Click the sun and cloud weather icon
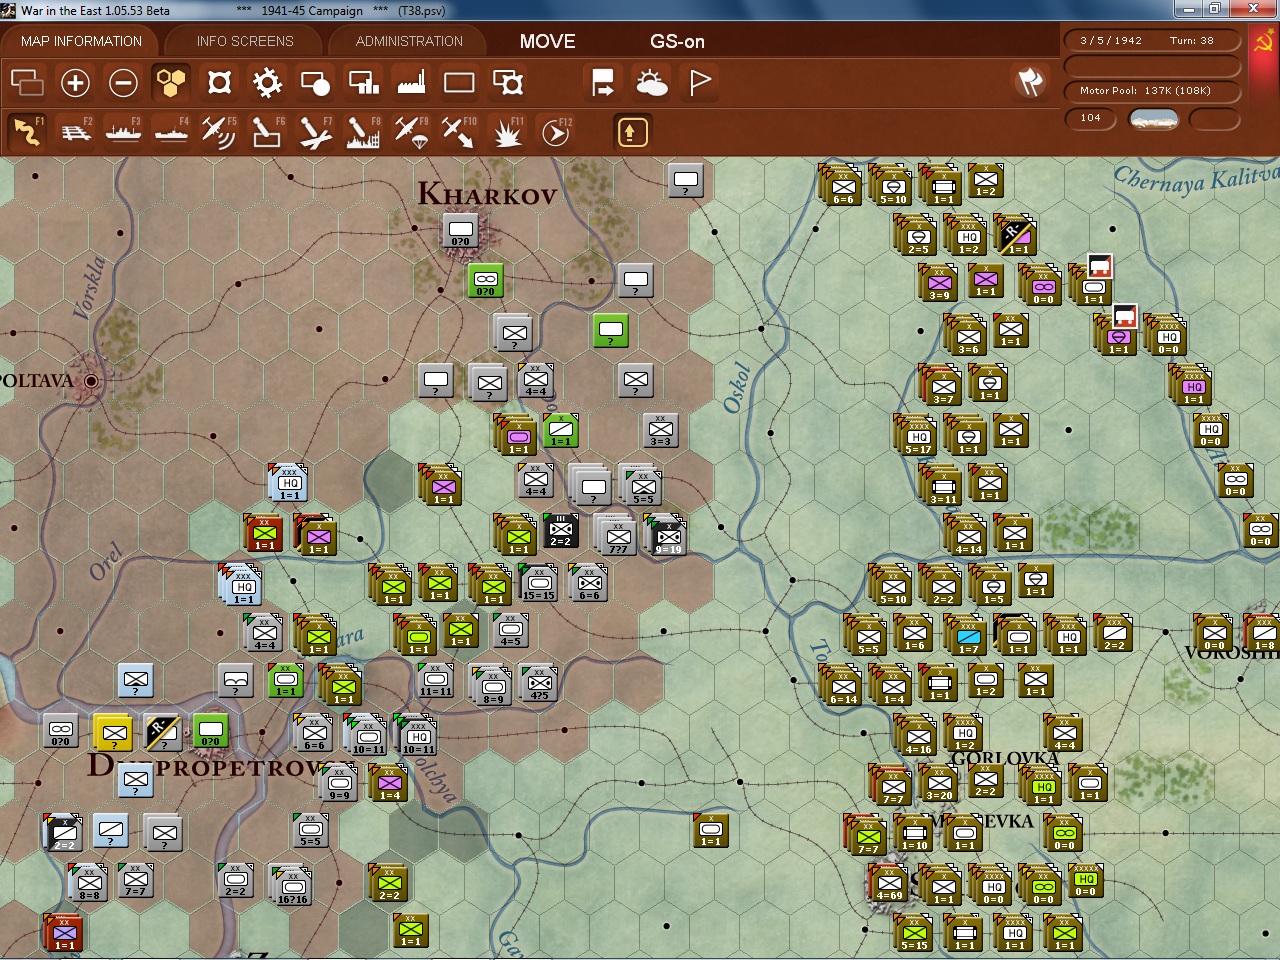 tap(651, 82)
